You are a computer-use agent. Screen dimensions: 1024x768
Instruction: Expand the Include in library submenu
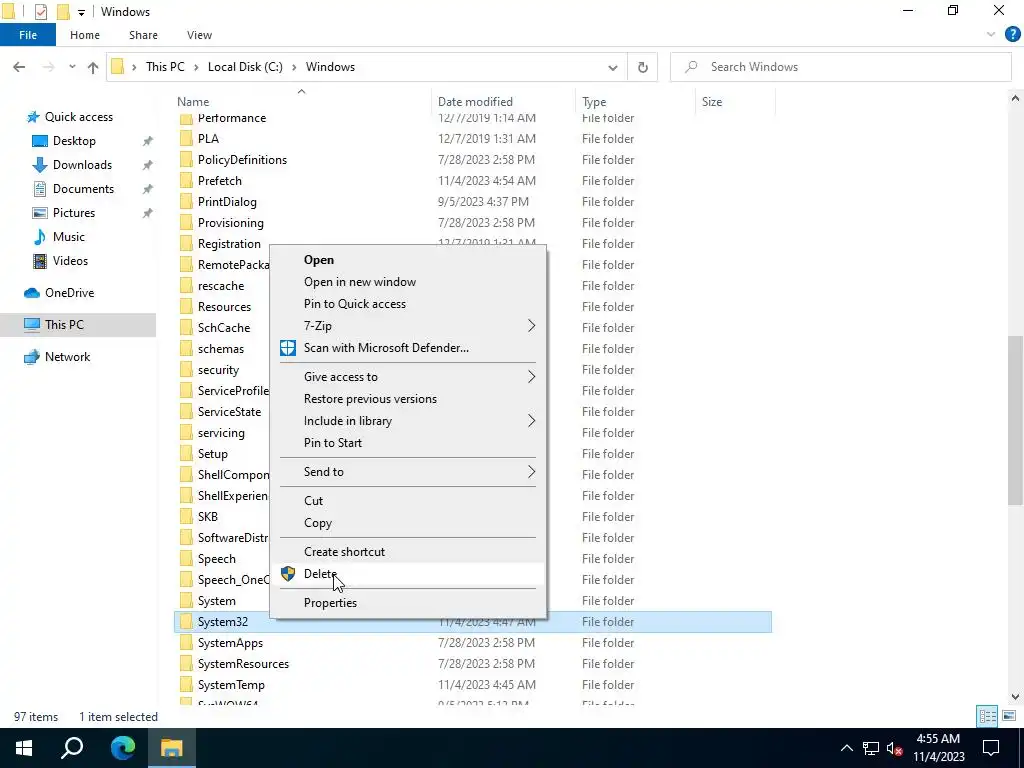(408, 421)
